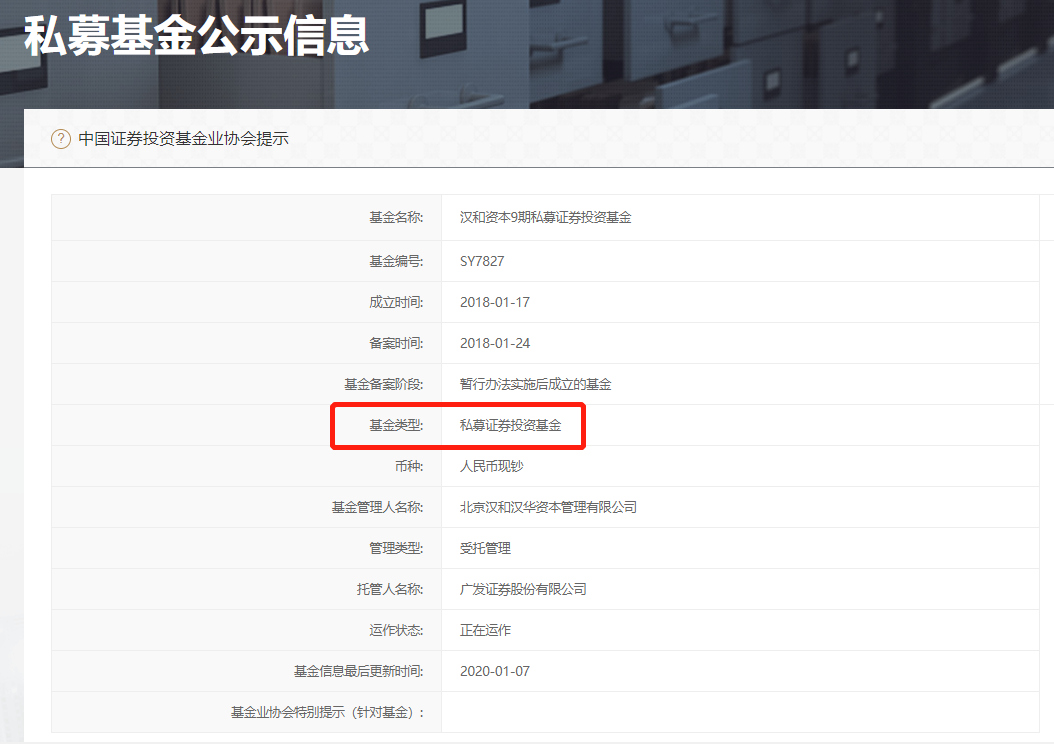Click the 基金备案阶段 field value
Image resolution: width=1054 pixels, height=744 pixels.
[x=534, y=384]
